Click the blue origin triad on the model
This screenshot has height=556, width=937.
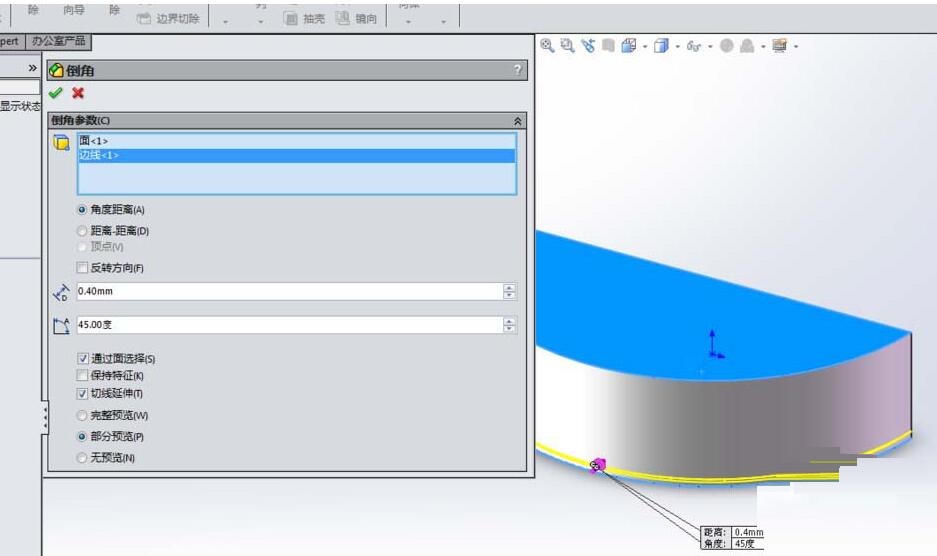click(714, 345)
